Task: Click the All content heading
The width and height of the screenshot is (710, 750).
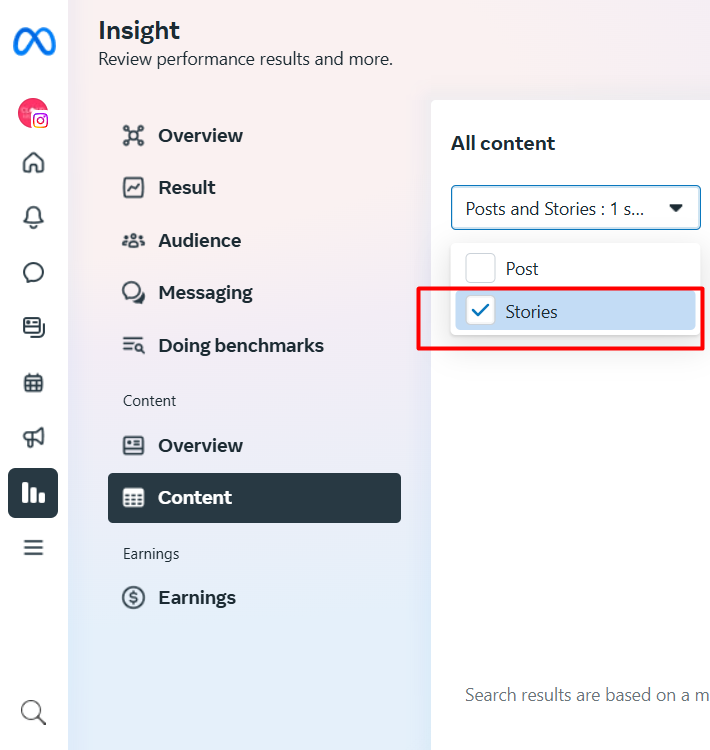Action: coord(503,143)
